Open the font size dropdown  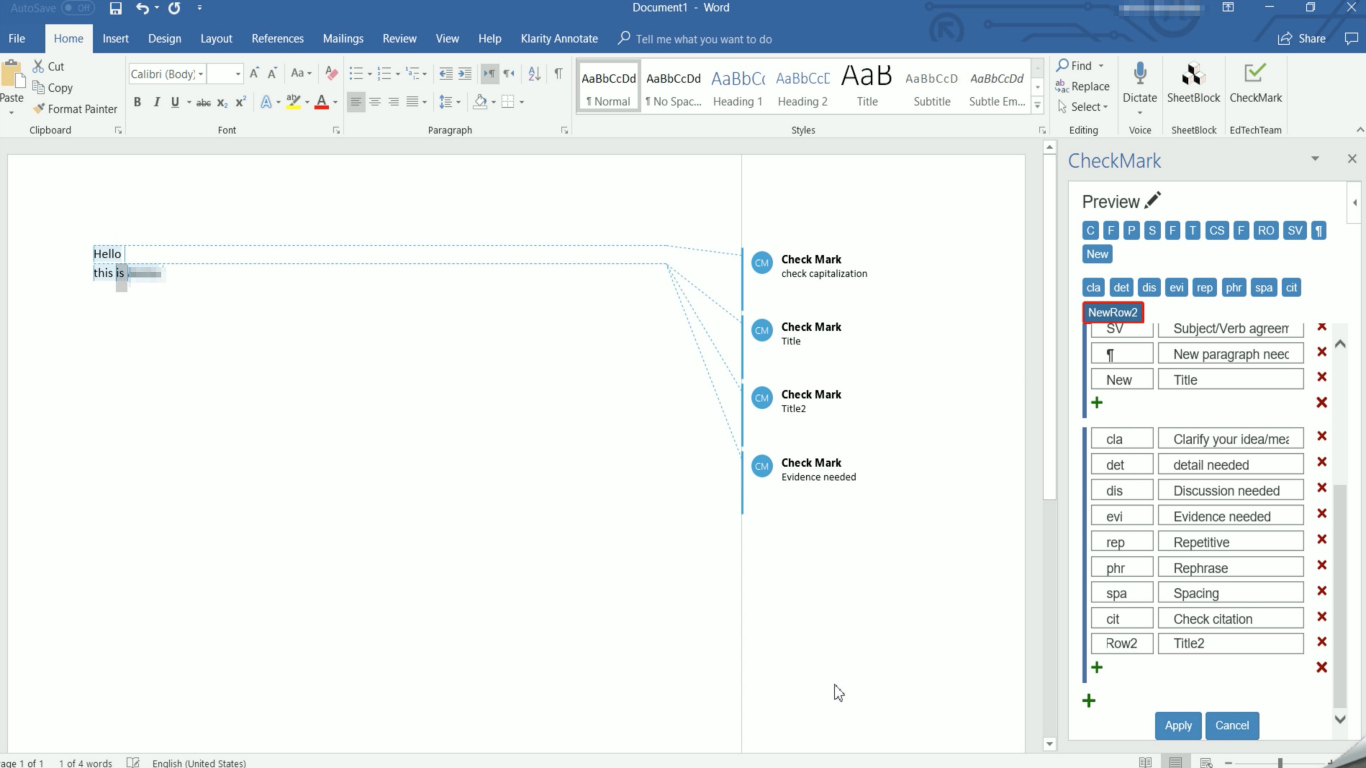[238, 74]
